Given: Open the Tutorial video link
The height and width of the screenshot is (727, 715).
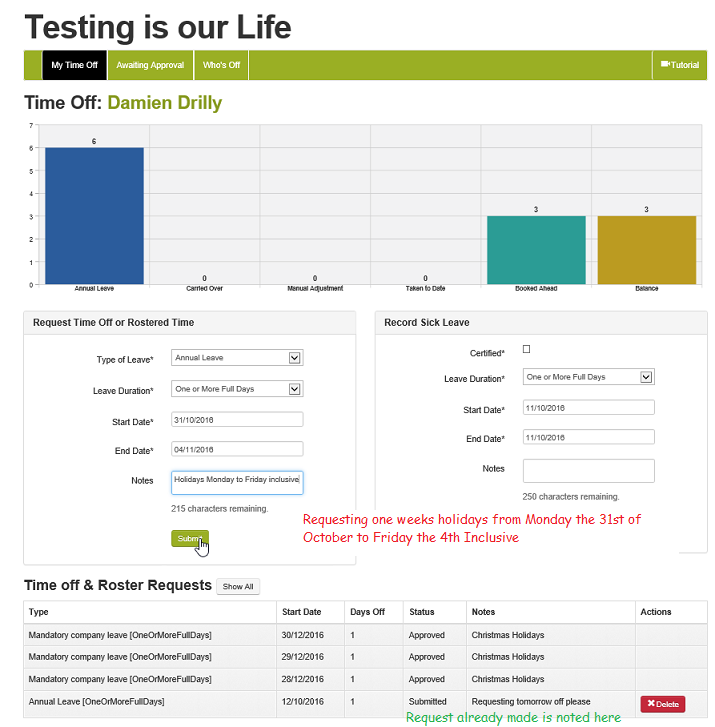Looking at the screenshot, I should coord(679,65).
